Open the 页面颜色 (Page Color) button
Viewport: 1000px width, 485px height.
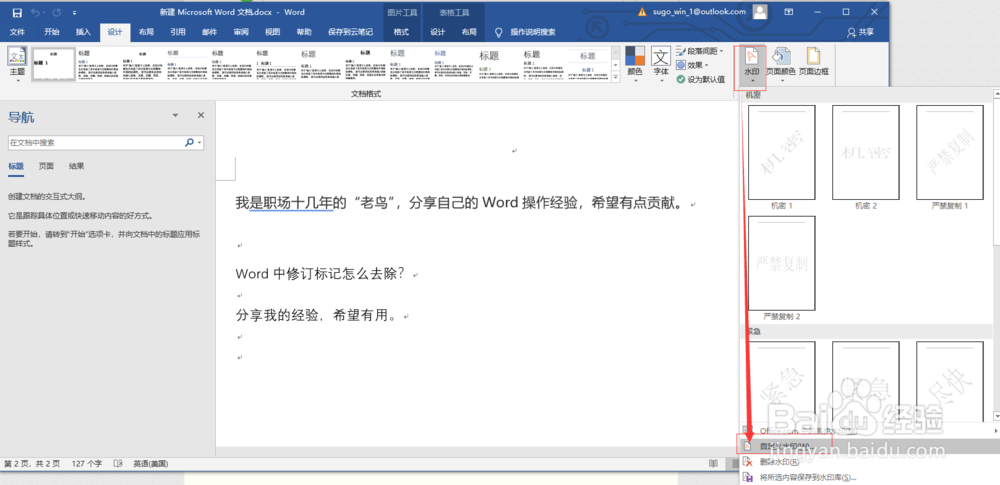(x=781, y=64)
